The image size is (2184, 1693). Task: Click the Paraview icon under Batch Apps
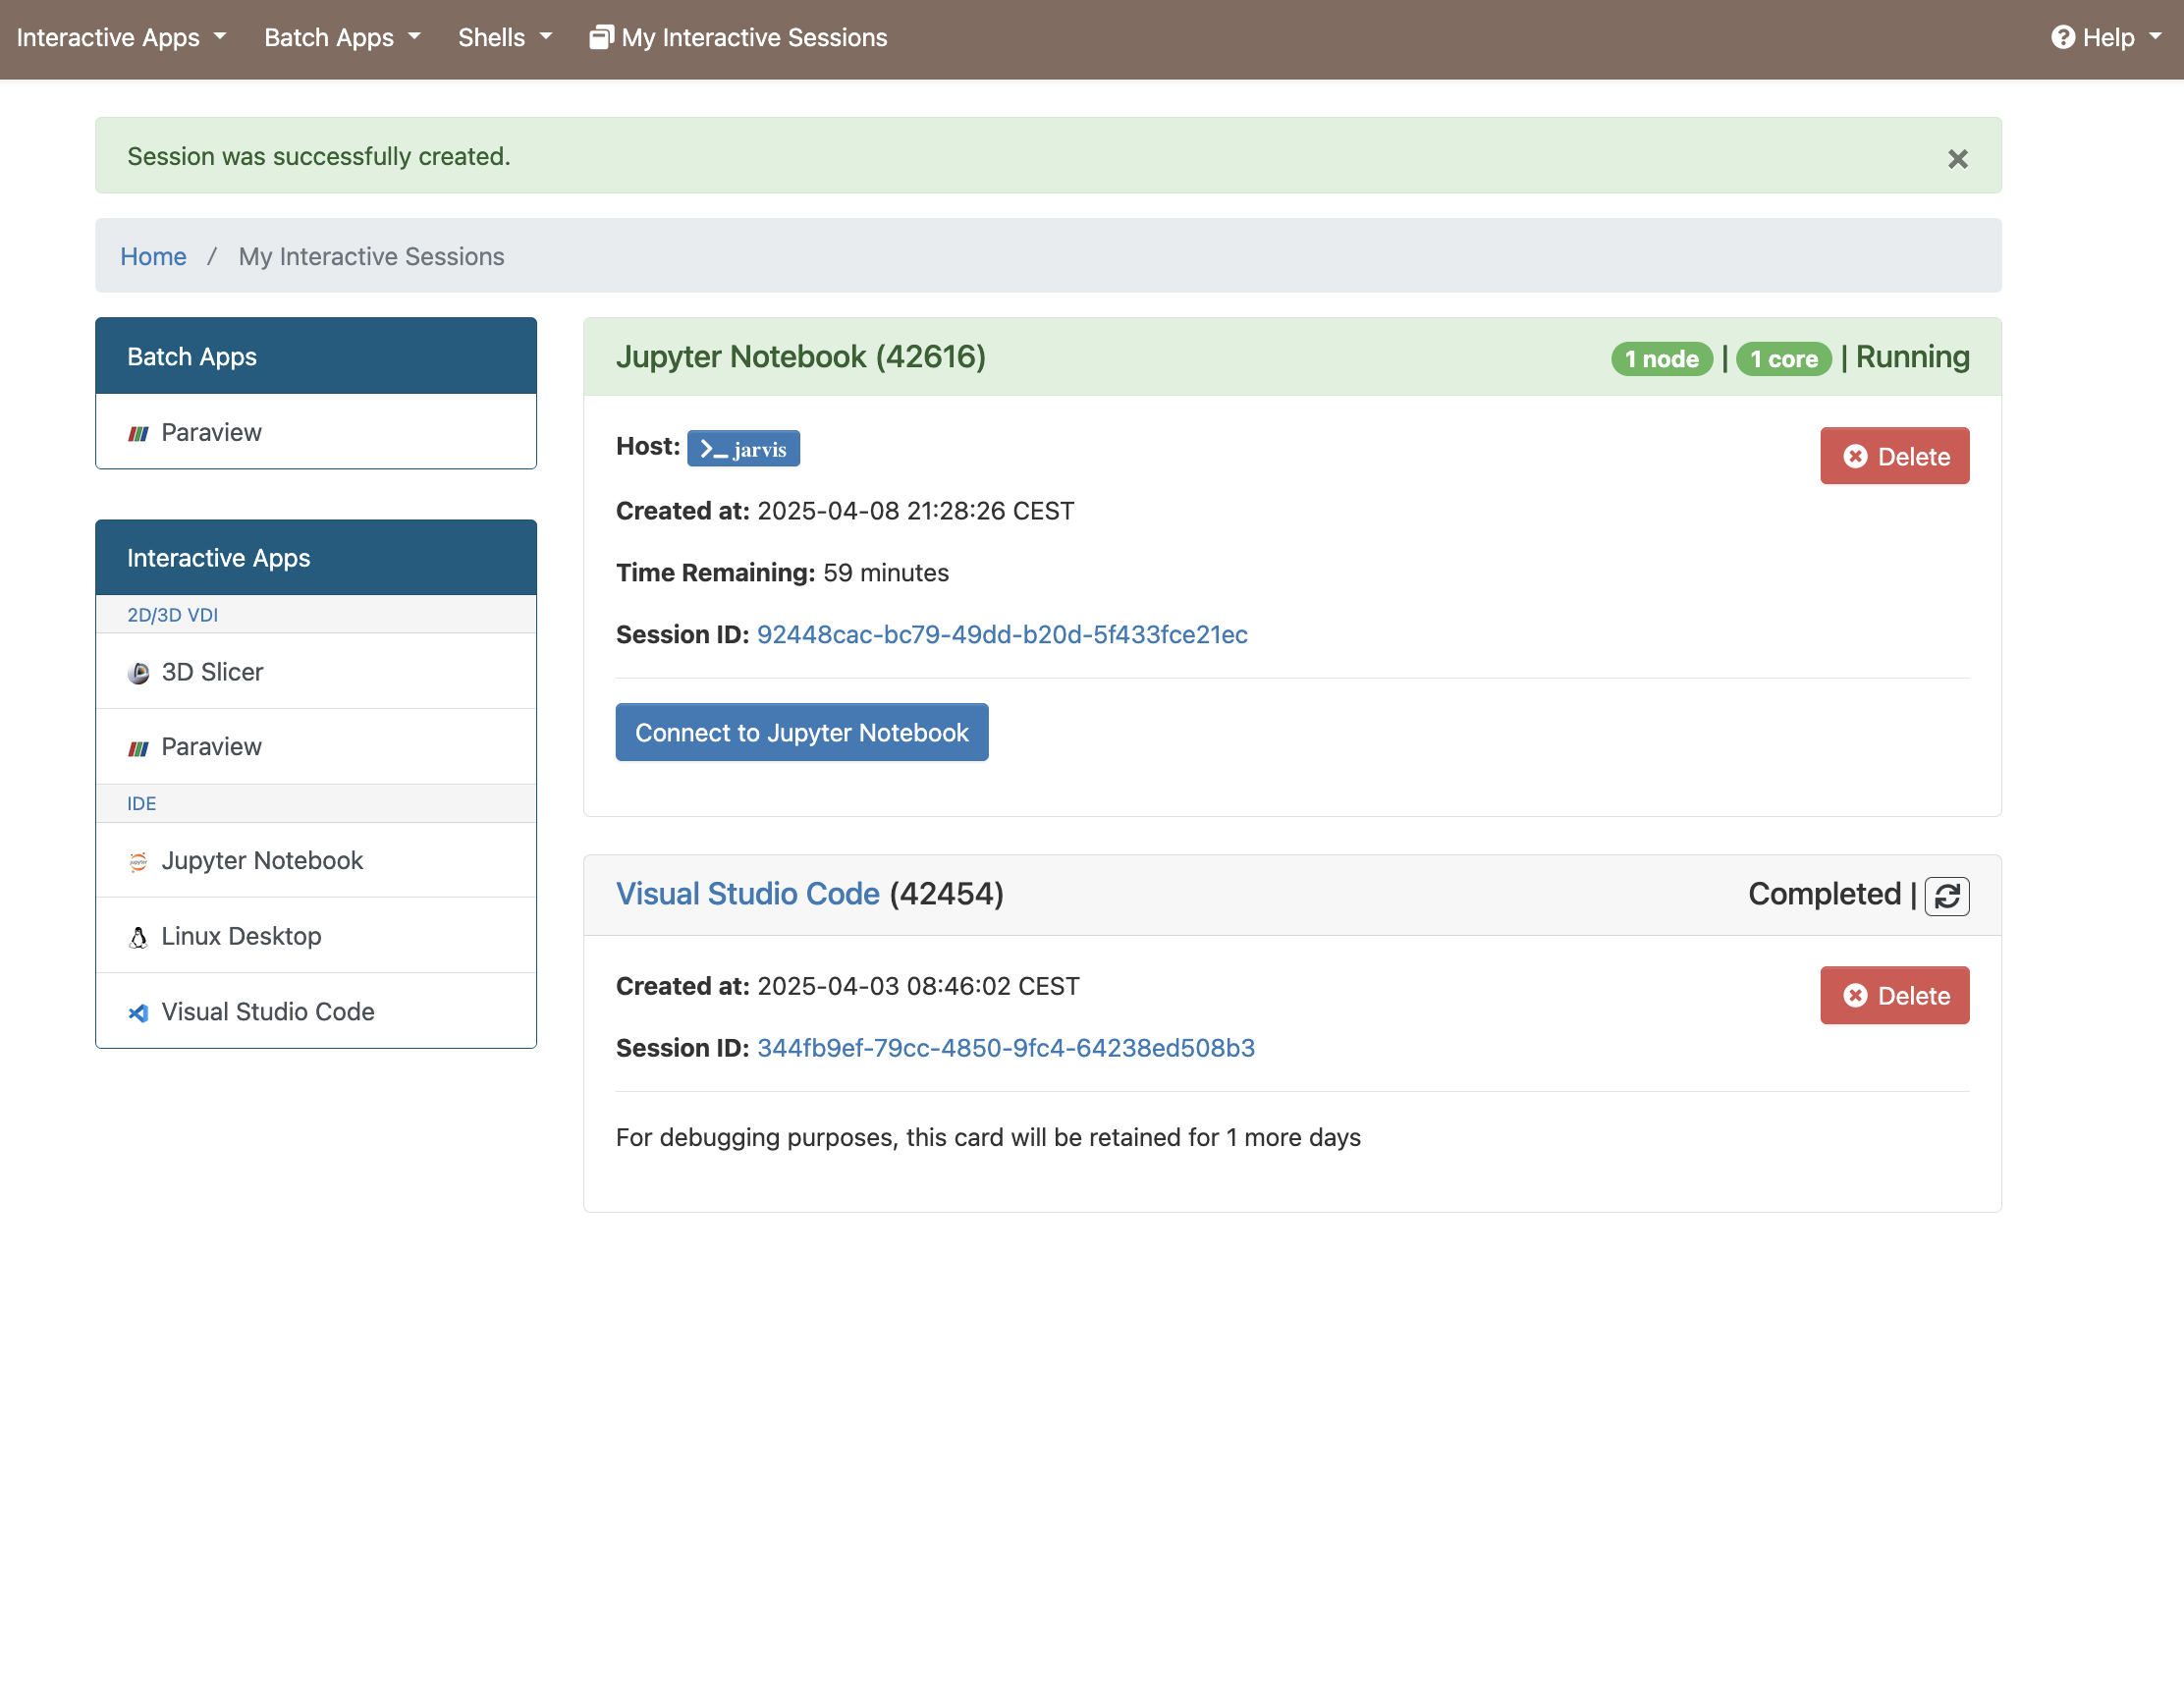pyautogui.click(x=138, y=433)
